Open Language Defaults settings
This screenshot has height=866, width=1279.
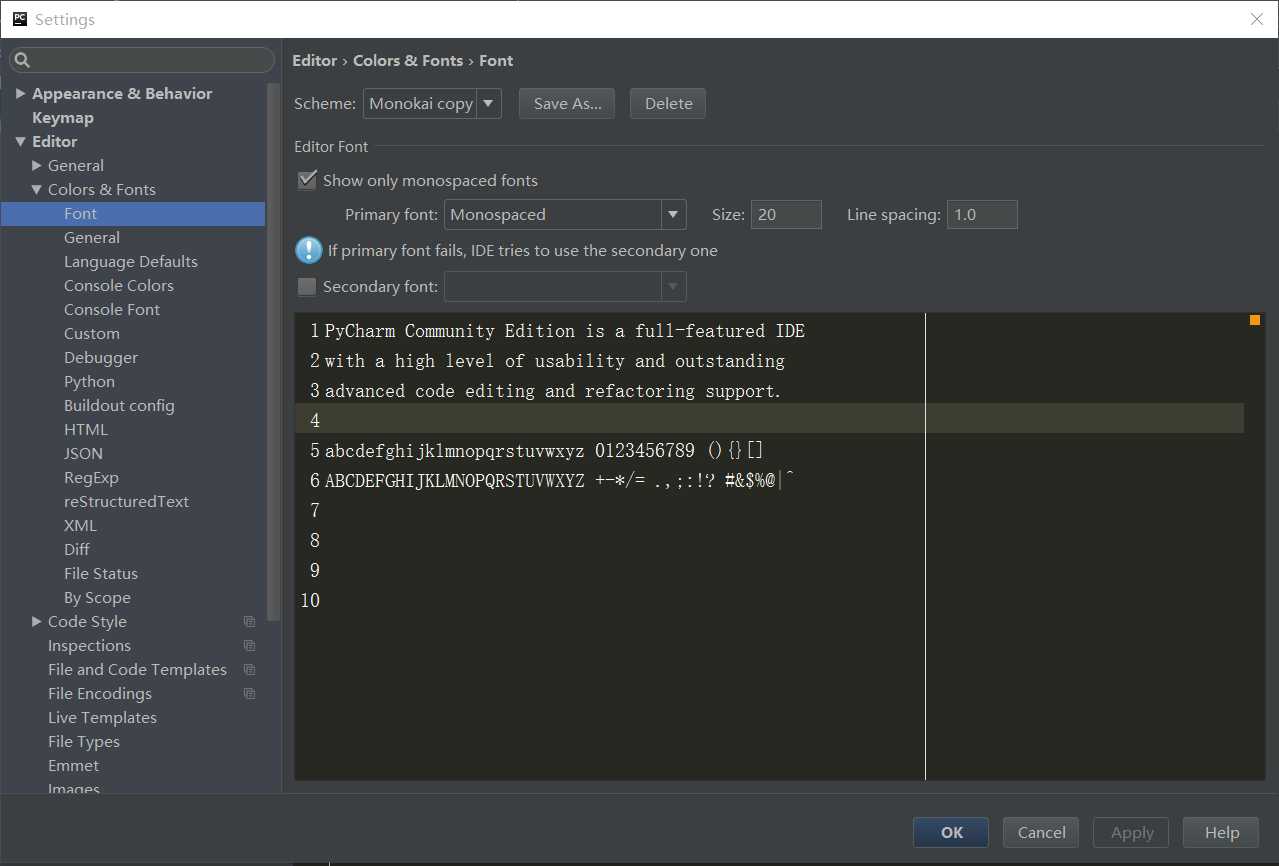[131, 262]
